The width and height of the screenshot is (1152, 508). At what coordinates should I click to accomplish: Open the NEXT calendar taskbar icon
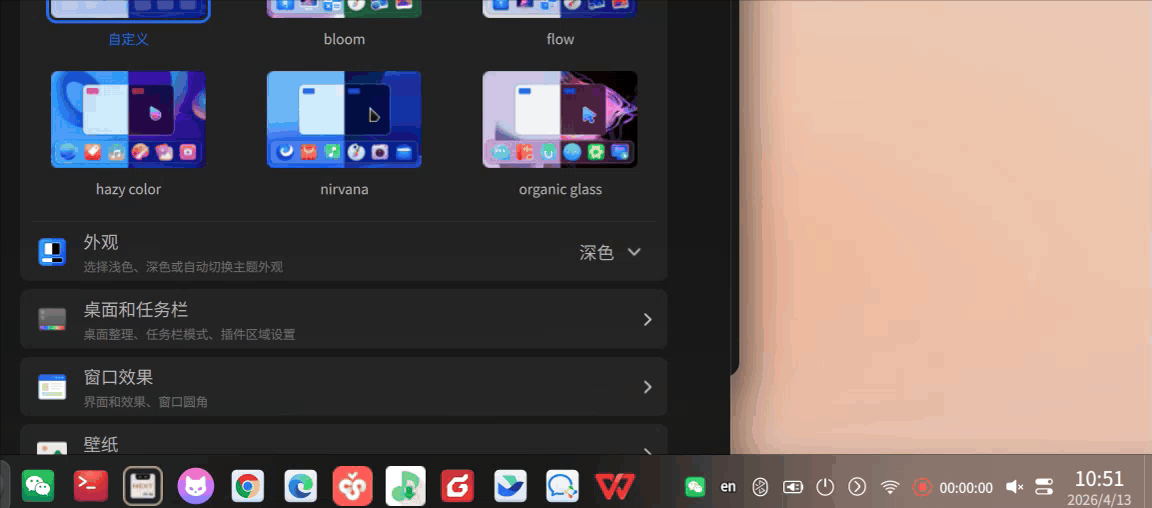pyautogui.click(x=143, y=486)
